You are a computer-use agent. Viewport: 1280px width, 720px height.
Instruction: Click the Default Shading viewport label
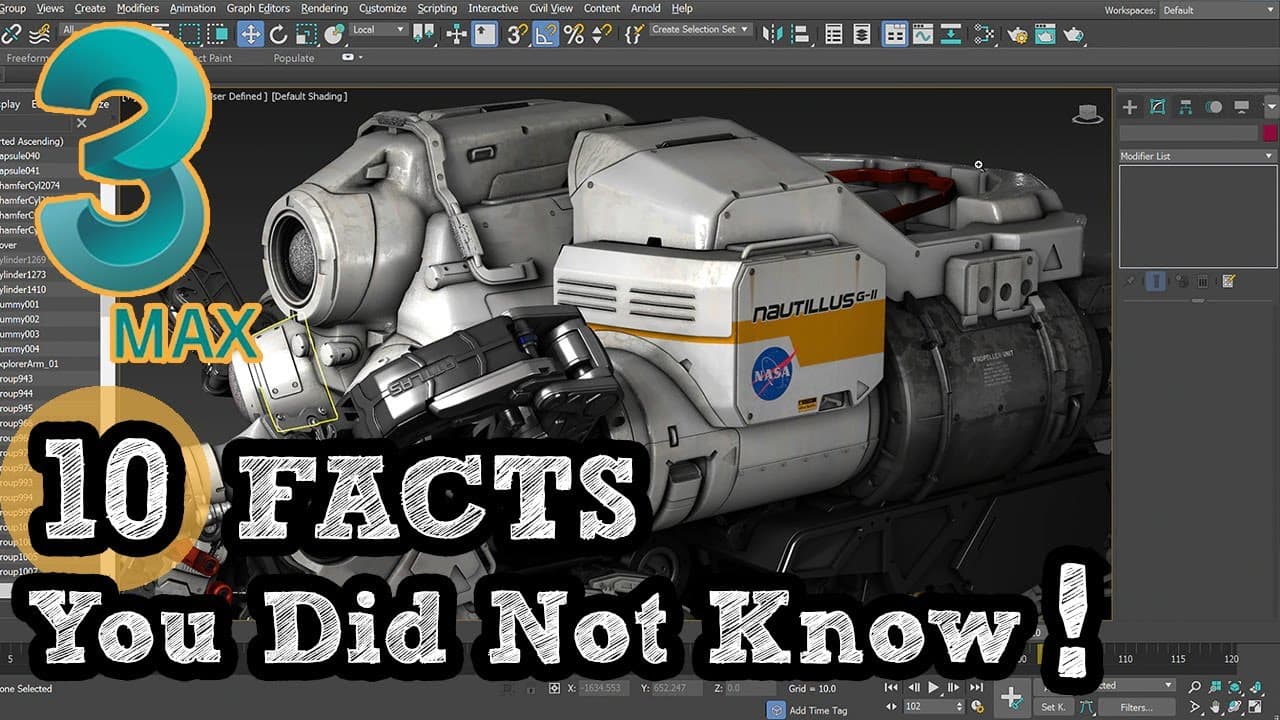309,96
